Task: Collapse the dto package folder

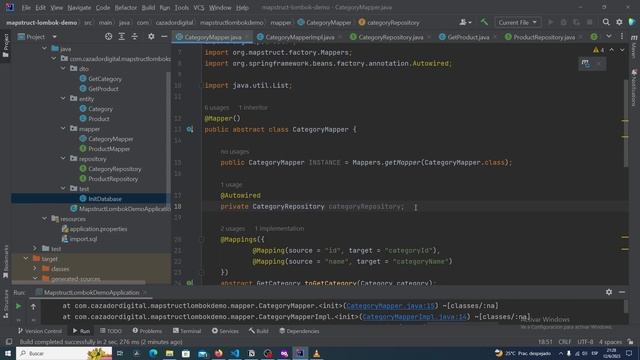Action: (x=63, y=69)
